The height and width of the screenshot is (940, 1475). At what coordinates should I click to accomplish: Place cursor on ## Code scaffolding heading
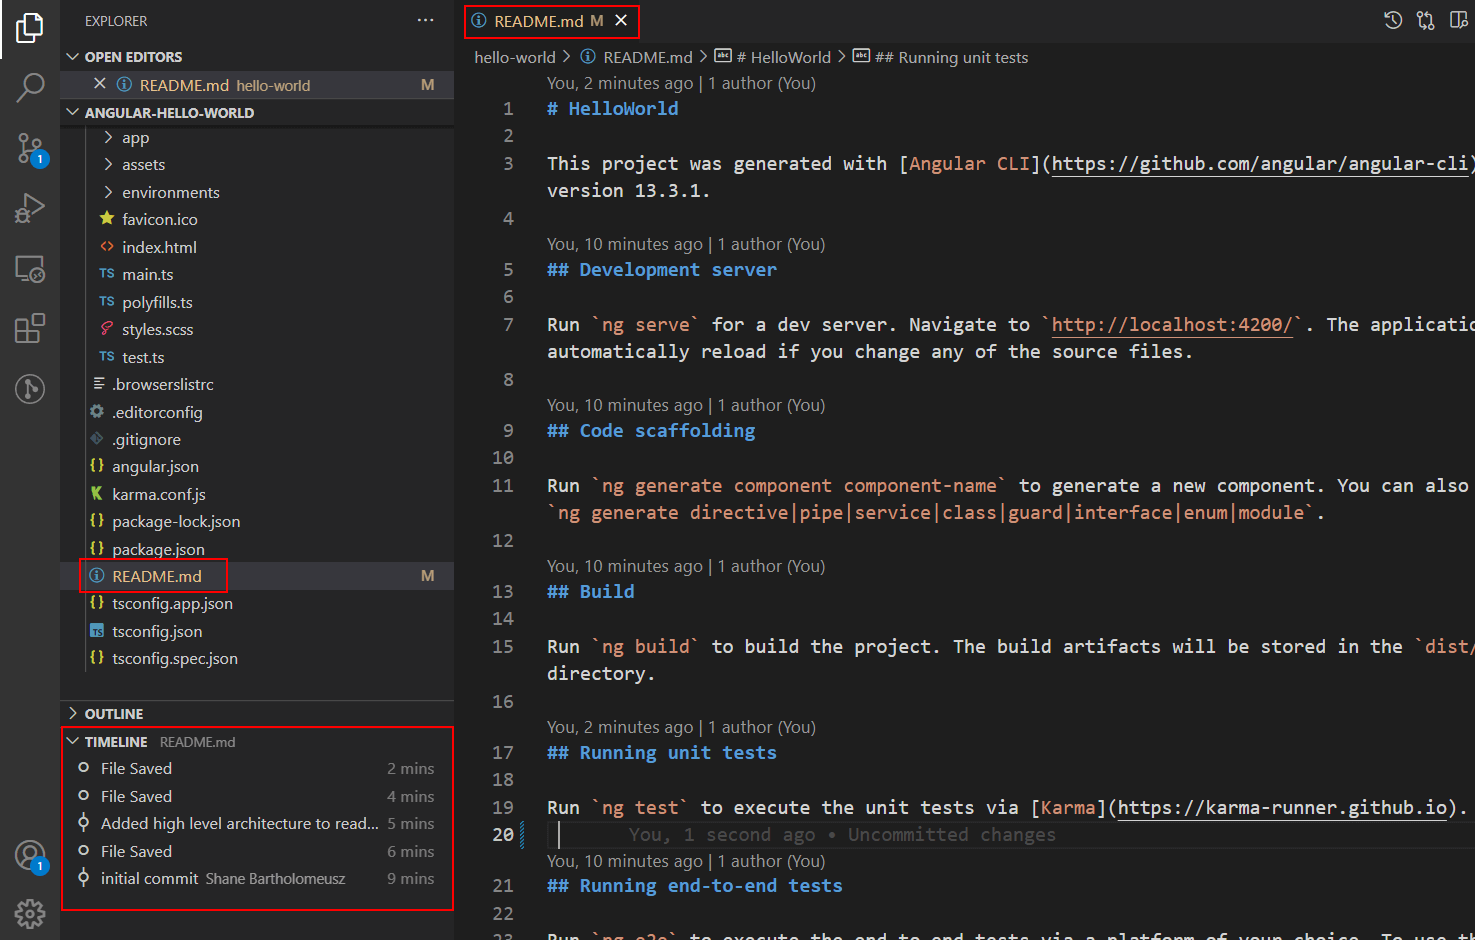pos(651,431)
